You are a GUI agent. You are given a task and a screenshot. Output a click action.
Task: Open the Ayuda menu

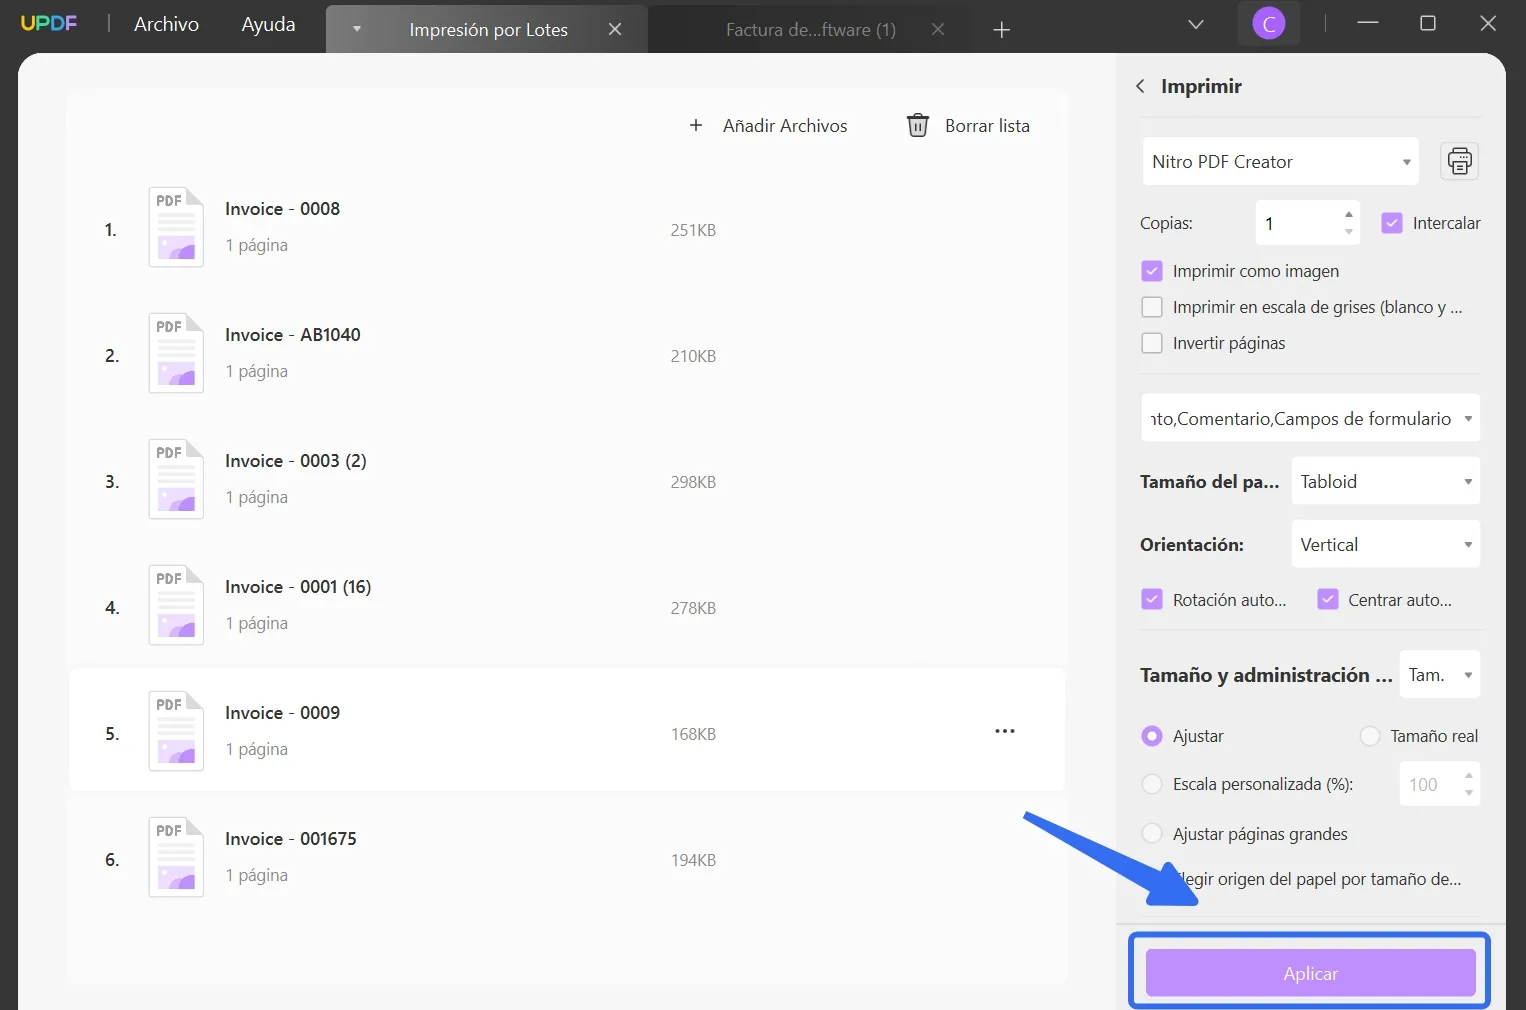pos(268,24)
